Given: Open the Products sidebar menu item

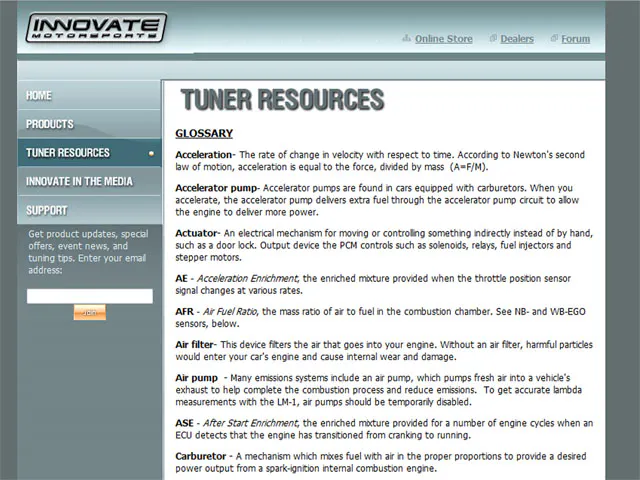Looking at the screenshot, I should click(x=50, y=124).
